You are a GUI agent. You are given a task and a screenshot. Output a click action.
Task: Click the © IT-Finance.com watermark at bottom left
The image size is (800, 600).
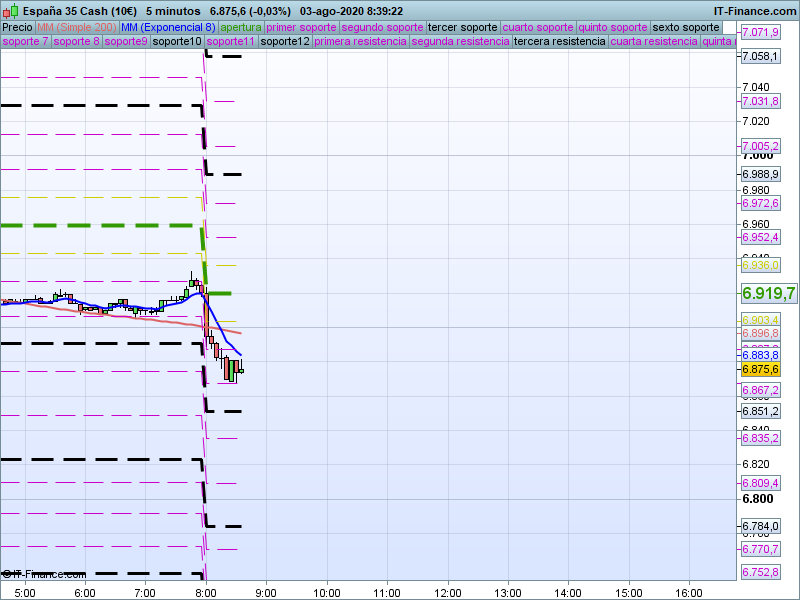click(43, 574)
